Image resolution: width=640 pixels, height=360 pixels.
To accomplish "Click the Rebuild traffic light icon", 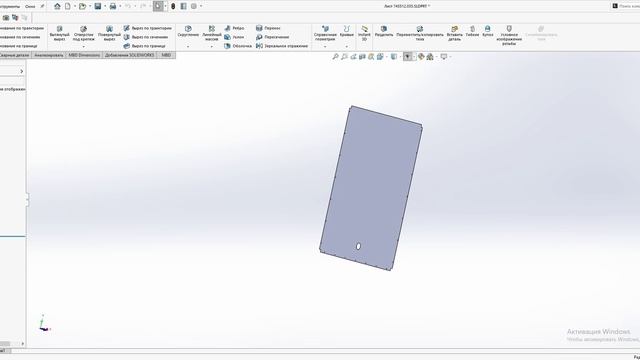I will pyautogui.click(x=173, y=6).
